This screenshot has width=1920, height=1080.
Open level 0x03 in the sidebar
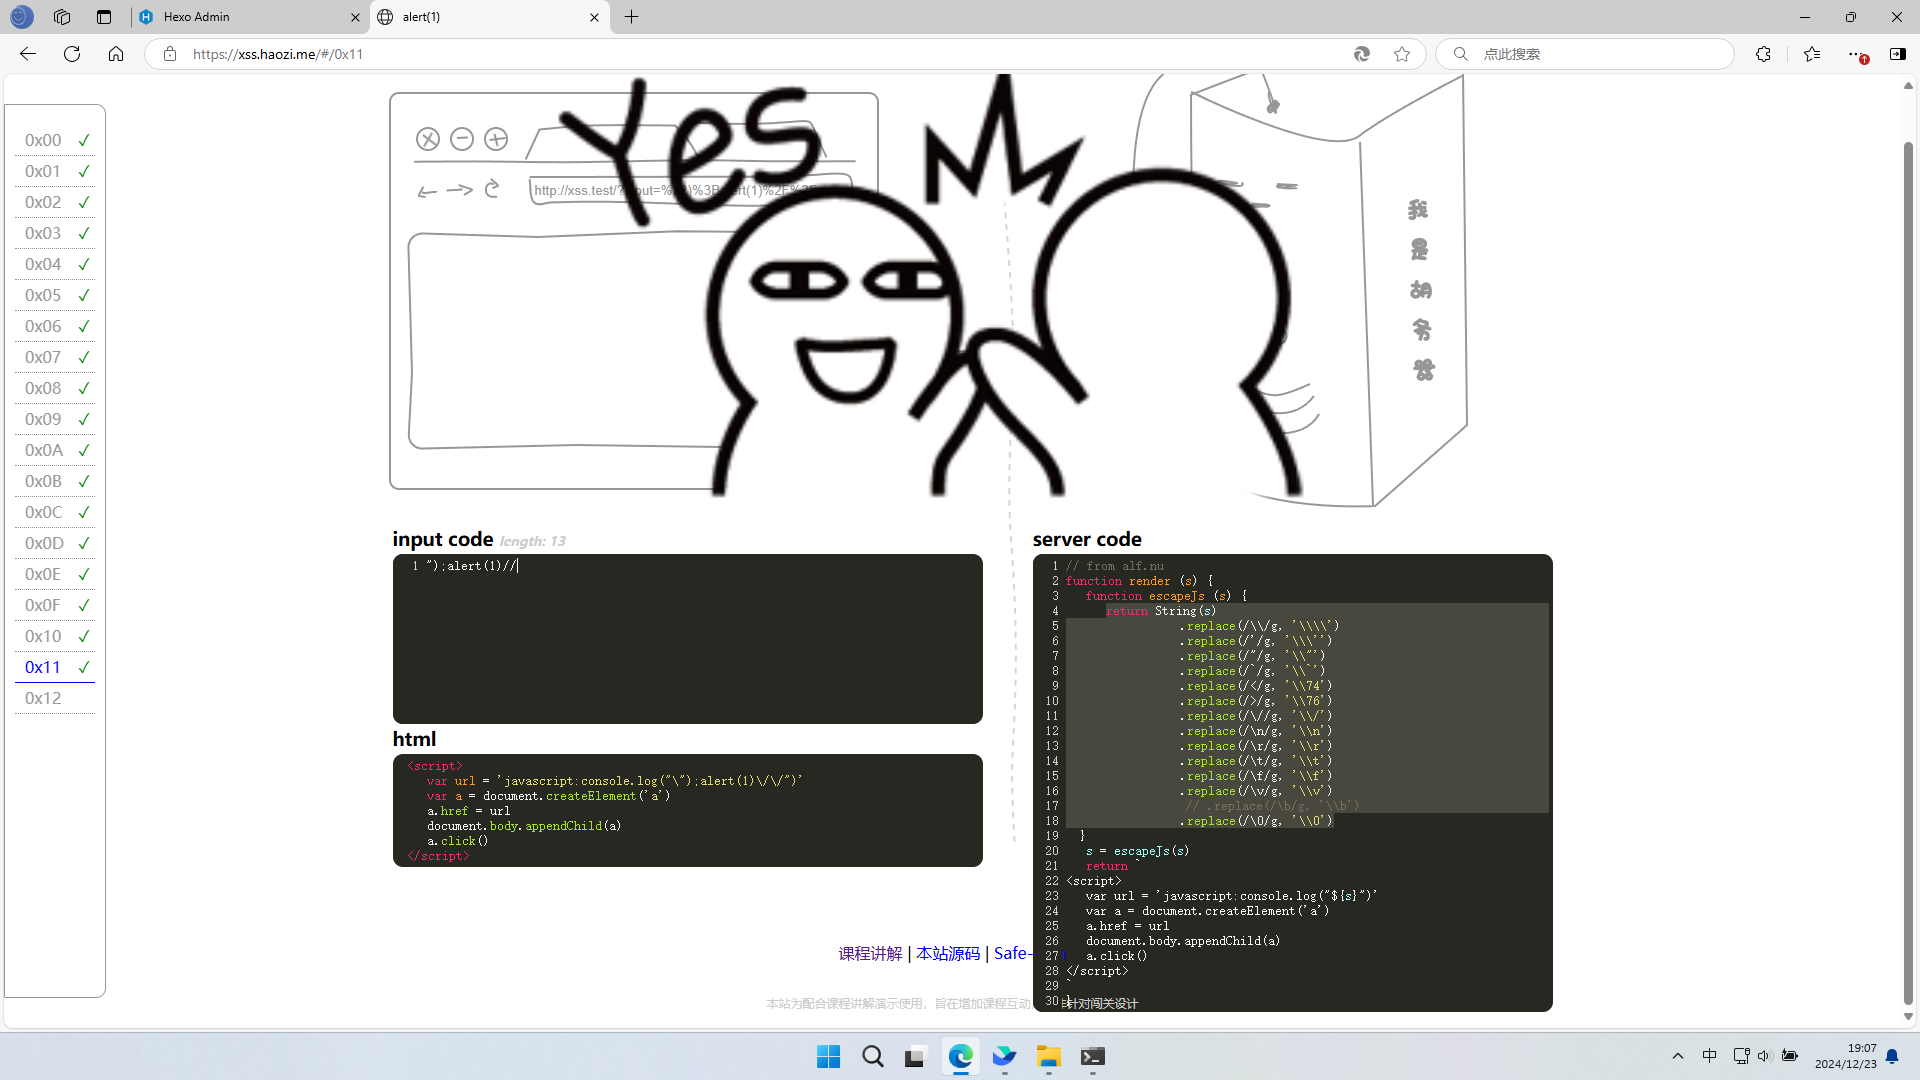click(55, 233)
